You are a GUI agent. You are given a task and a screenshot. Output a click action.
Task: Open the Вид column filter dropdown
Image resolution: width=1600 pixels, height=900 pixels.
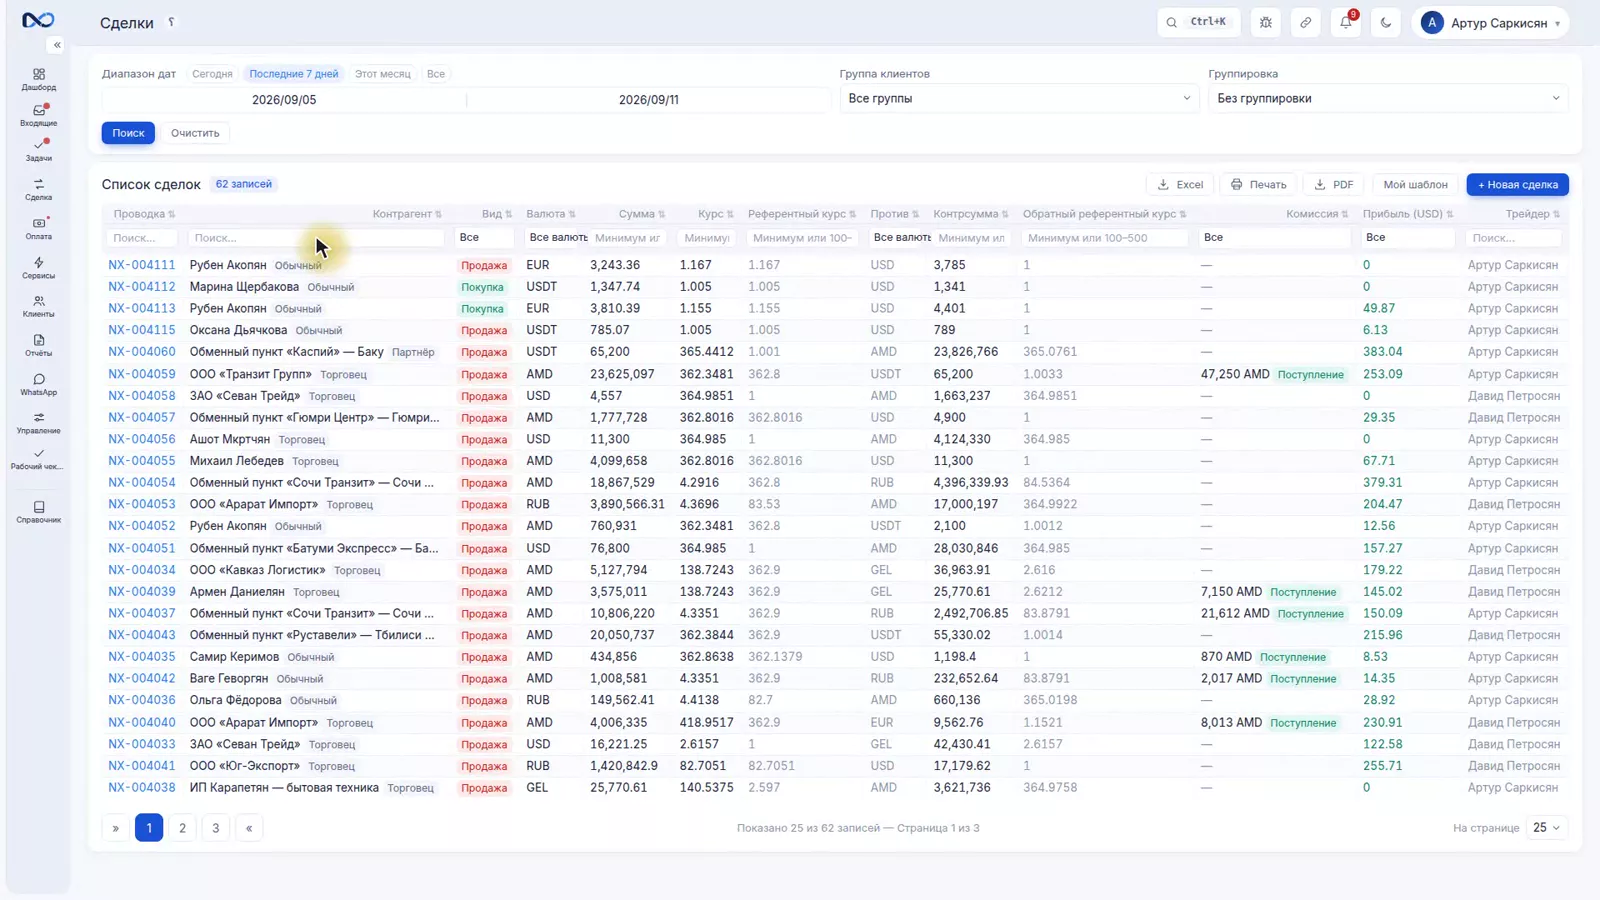pyautogui.click(x=484, y=238)
